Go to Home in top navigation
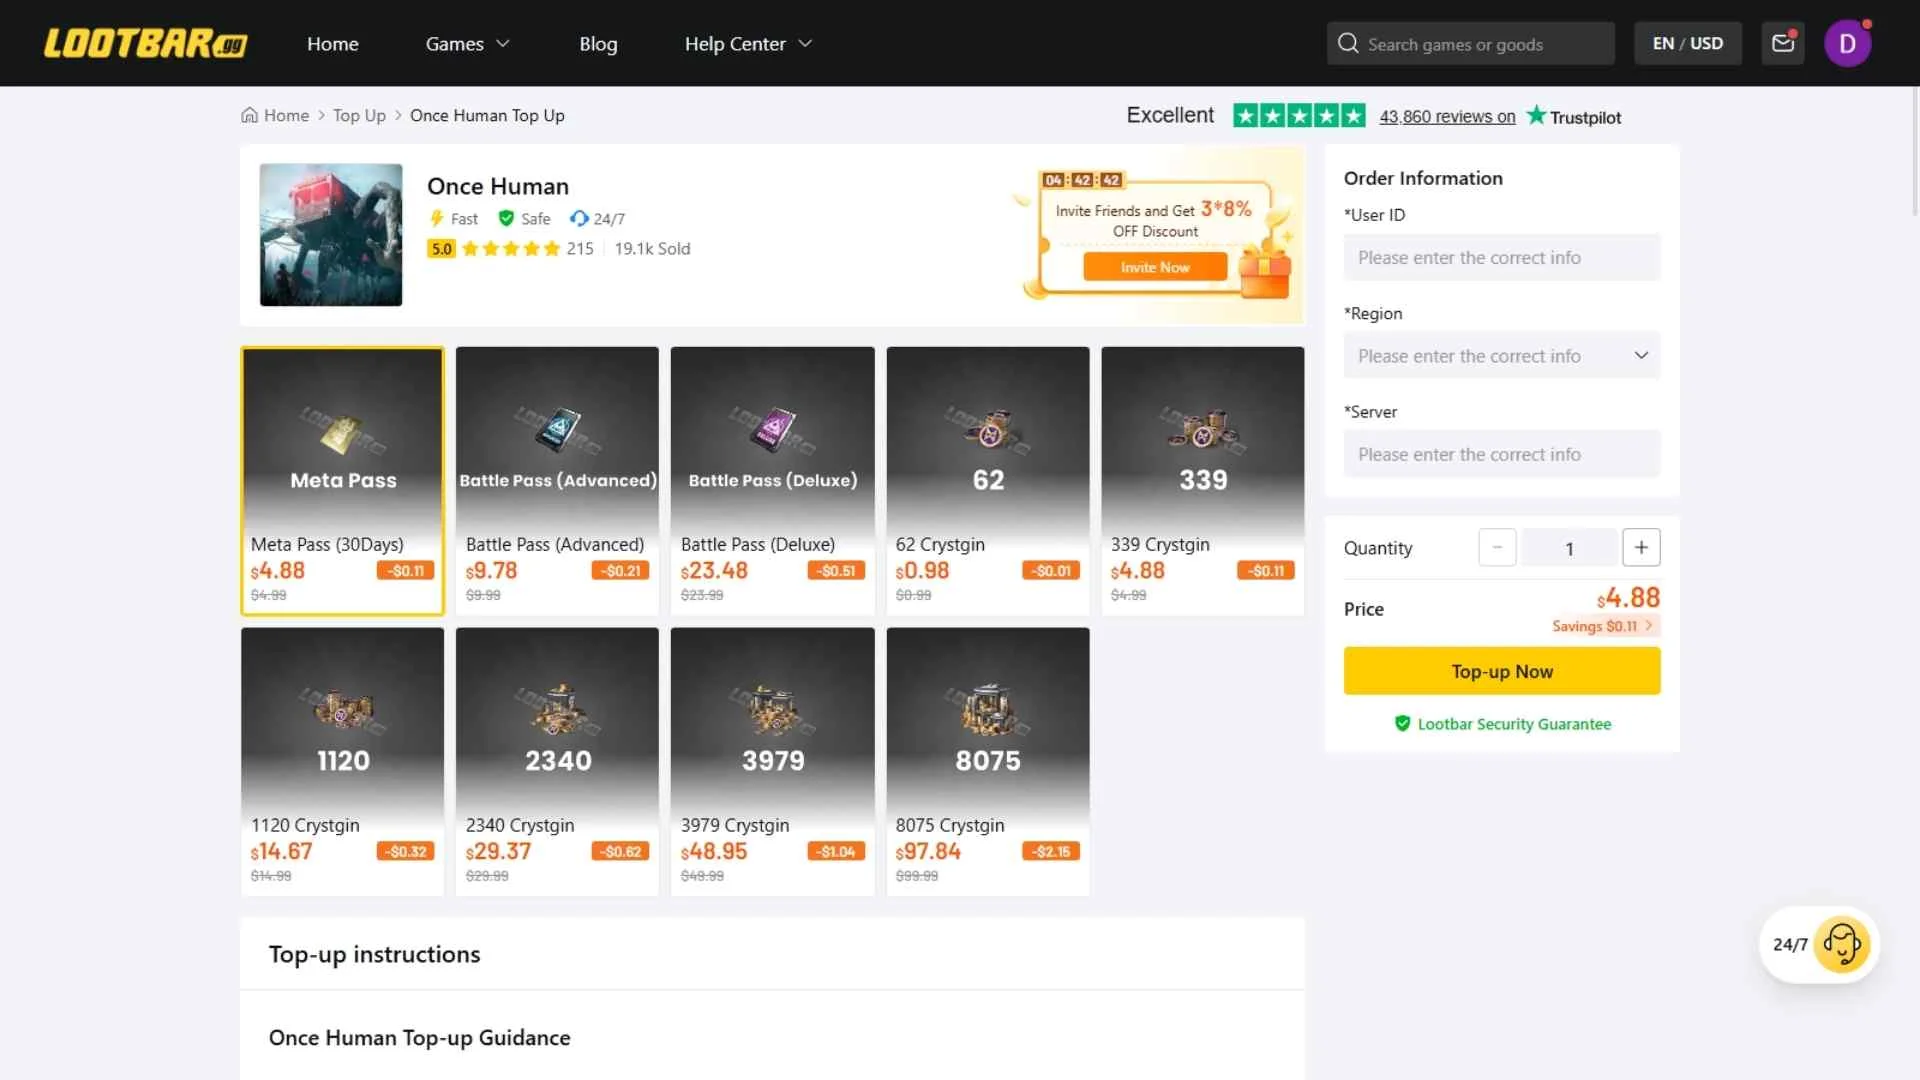Viewport: 1920px width, 1080px height. tap(332, 43)
